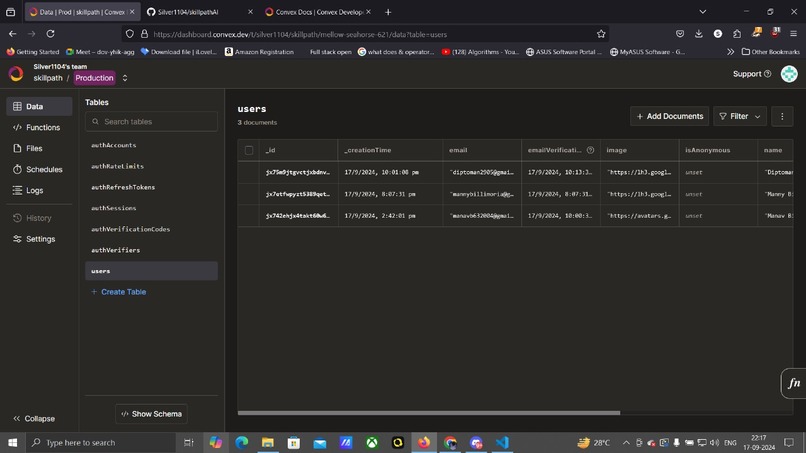Open the fn function runner button
The width and height of the screenshot is (806, 453).
[794, 383]
